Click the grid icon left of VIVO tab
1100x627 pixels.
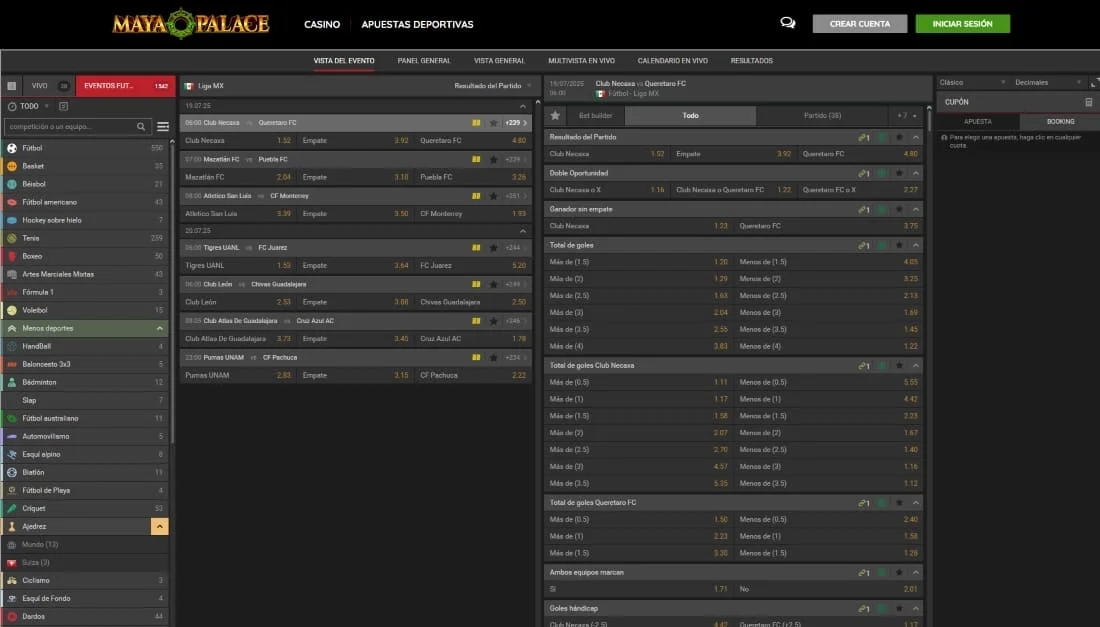[12, 86]
